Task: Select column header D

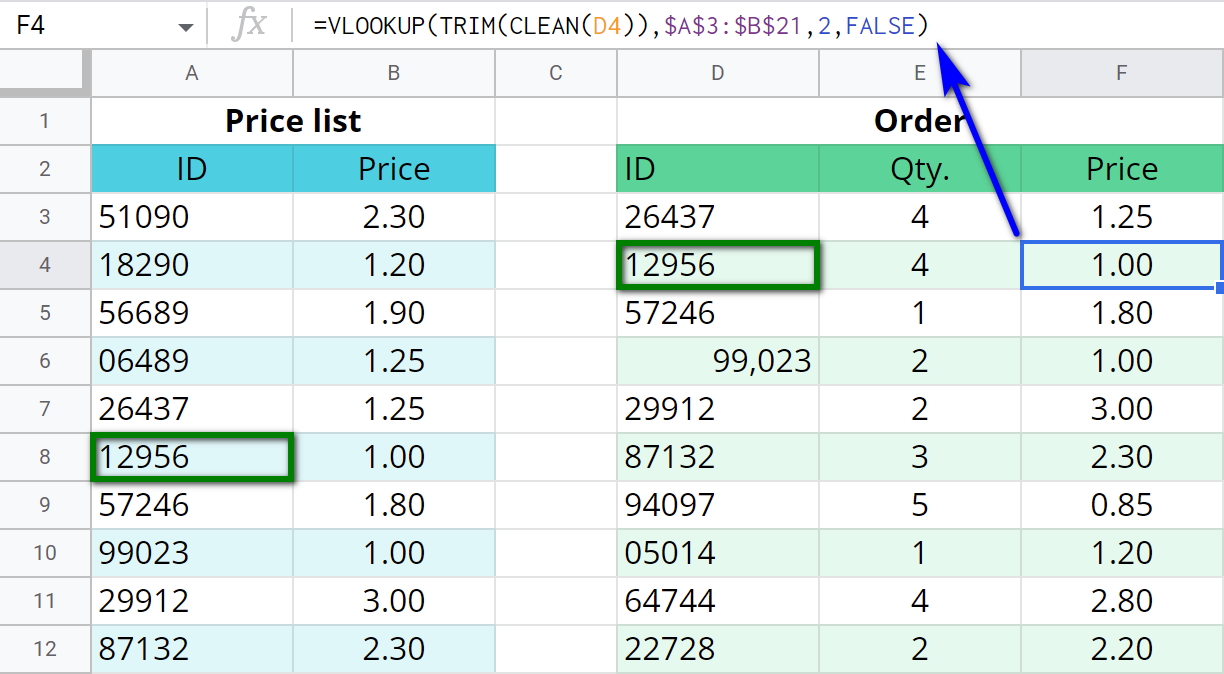Action: (x=718, y=72)
